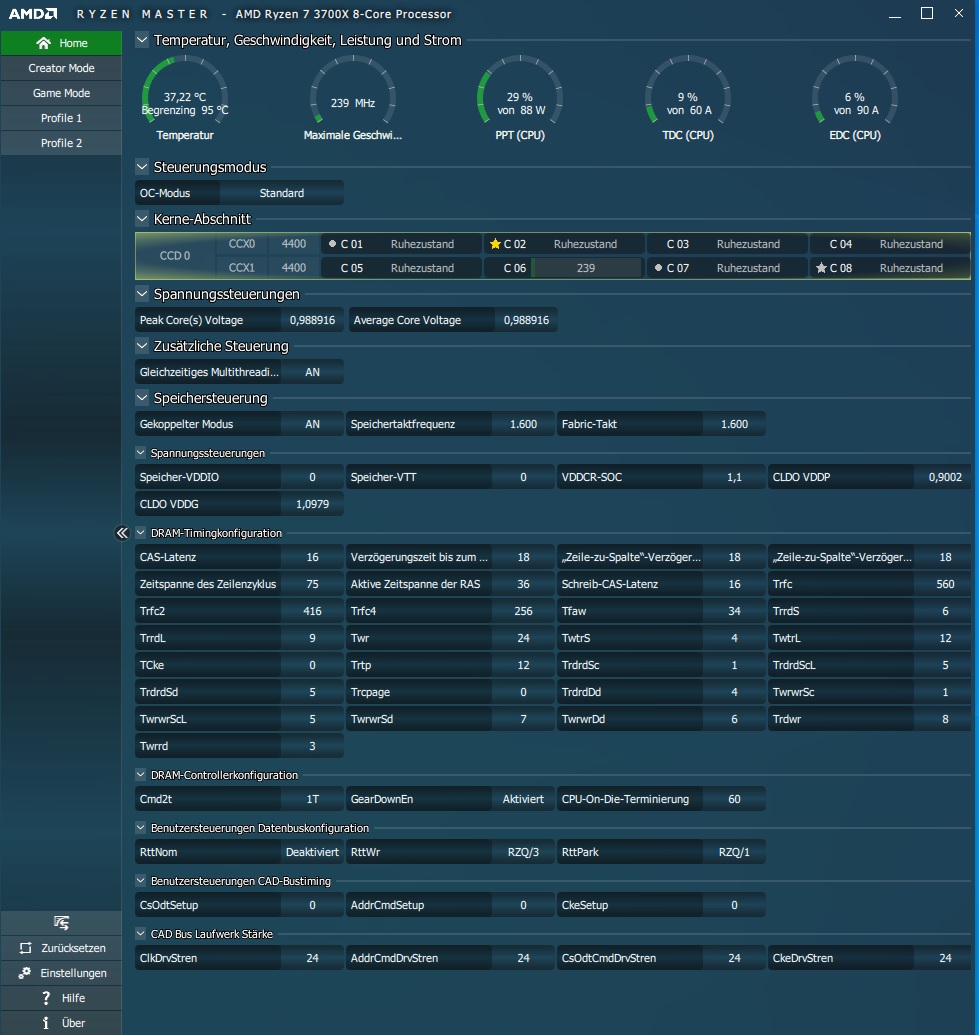Click the ClkDrvStren value 24
The width and height of the screenshot is (979, 1035).
312,958
